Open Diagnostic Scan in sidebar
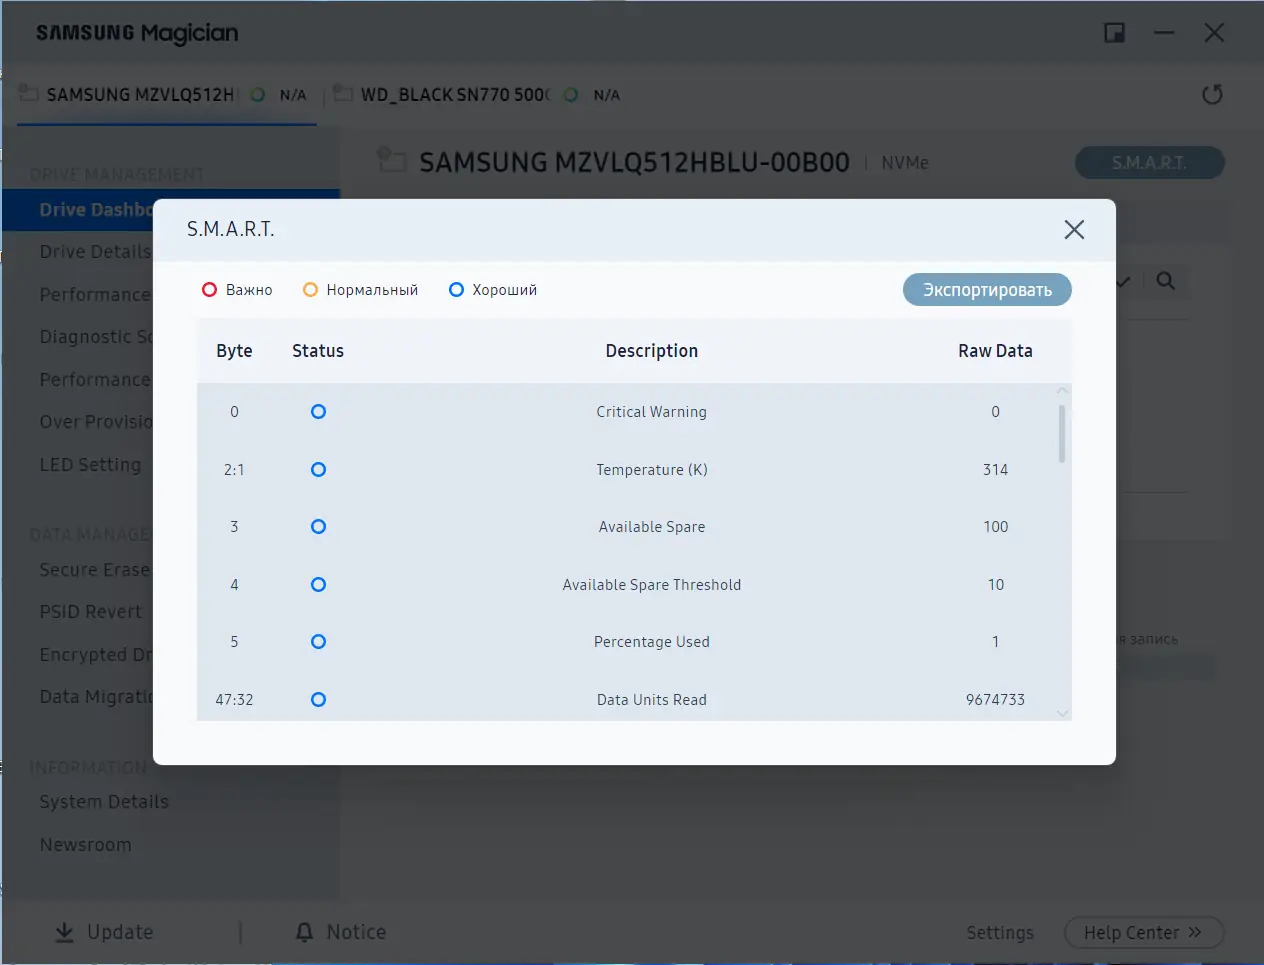Viewport: 1264px width, 965px height. 96,337
